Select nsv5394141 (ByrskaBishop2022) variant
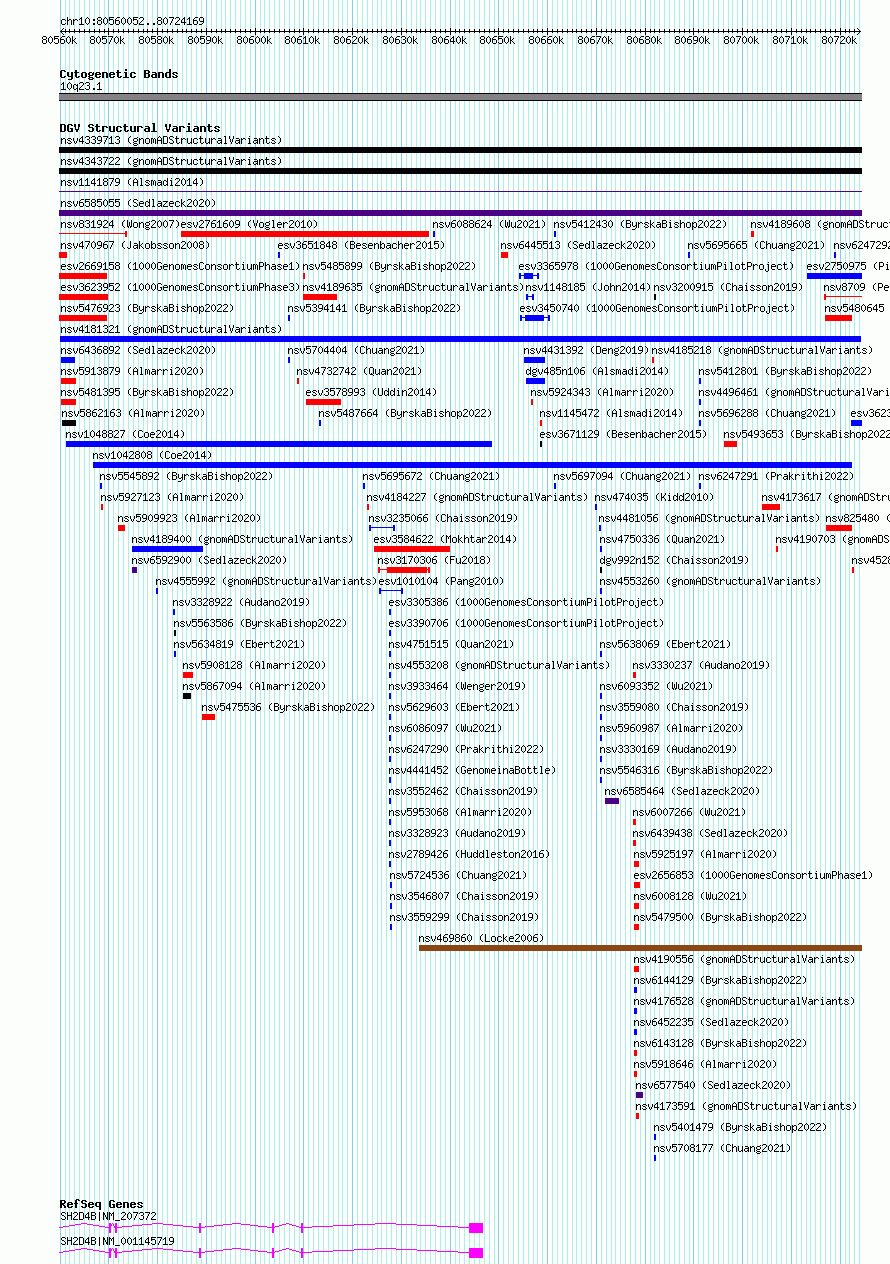Image resolution: width=890 pixels, height=1264 pixels. [375, 308]
